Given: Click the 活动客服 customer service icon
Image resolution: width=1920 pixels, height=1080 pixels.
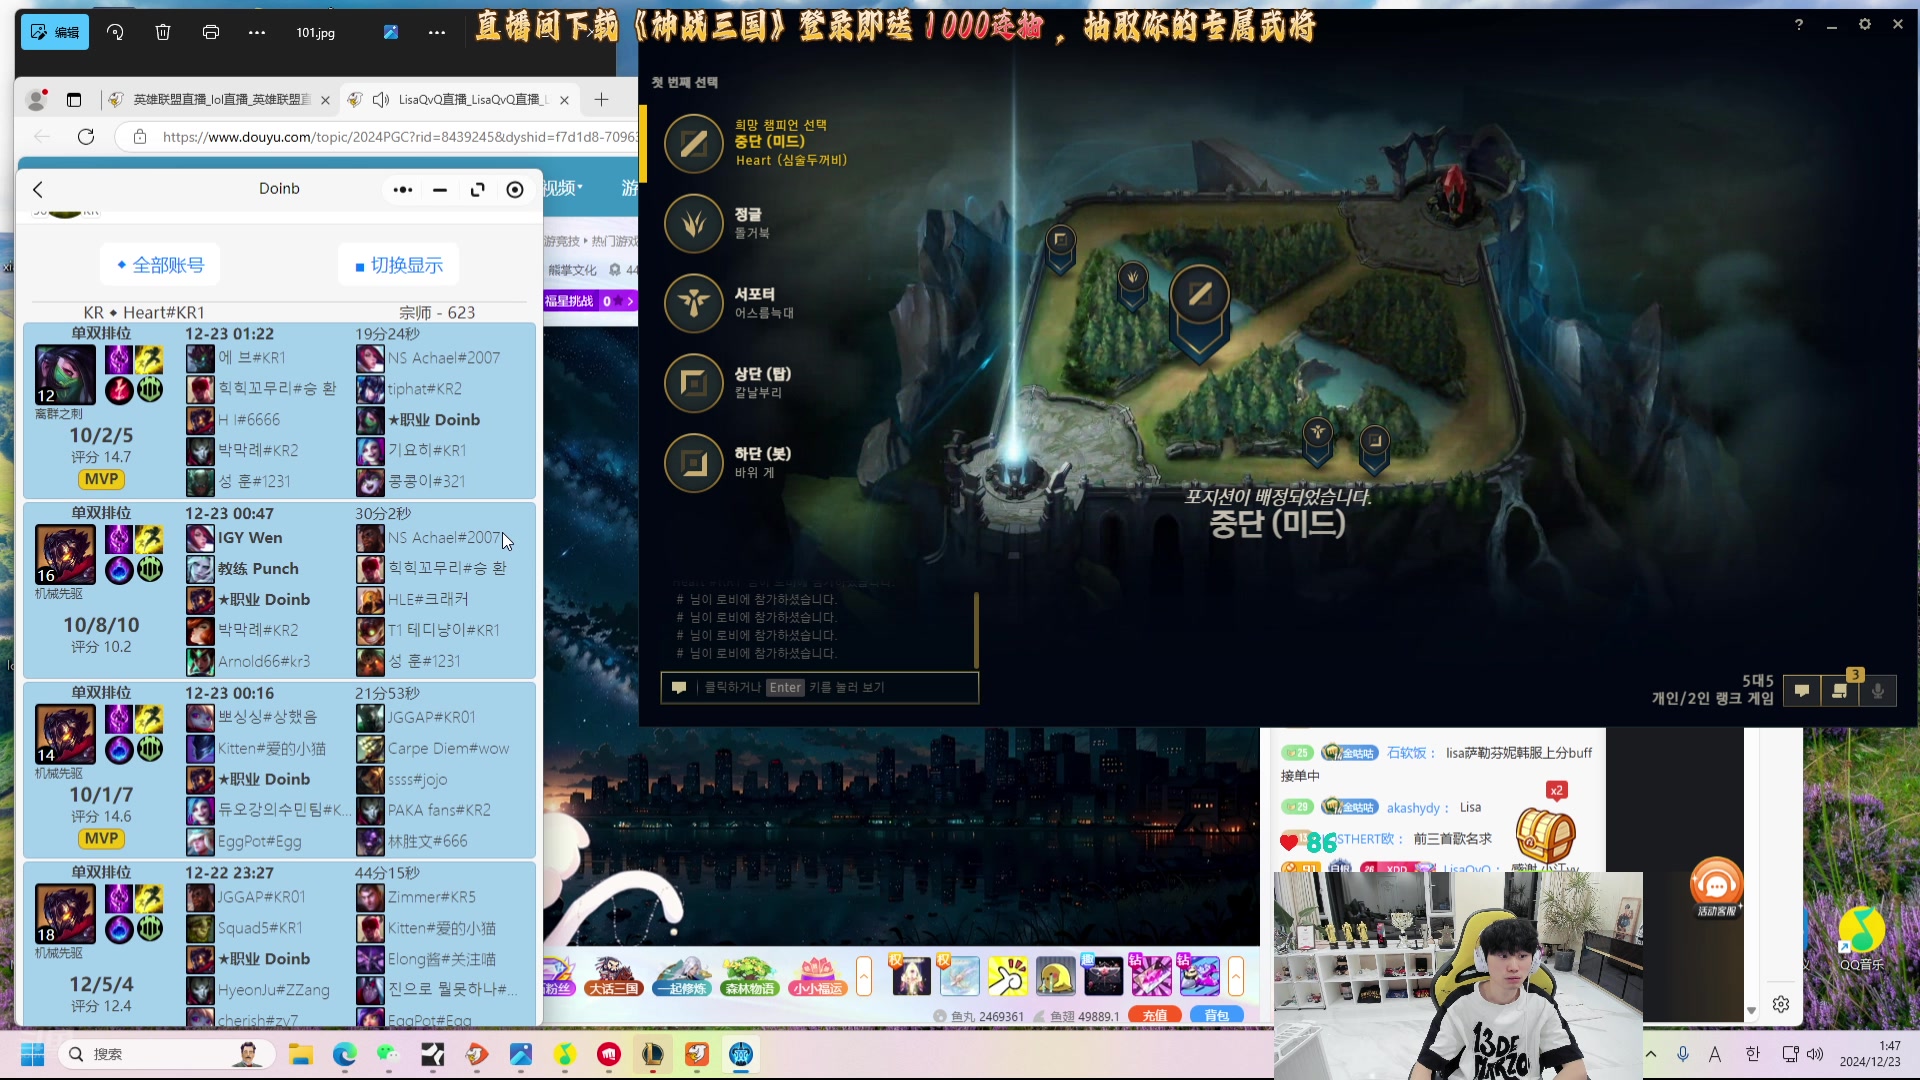Looking at the screenshot, I should click(x=1716, y=887).
